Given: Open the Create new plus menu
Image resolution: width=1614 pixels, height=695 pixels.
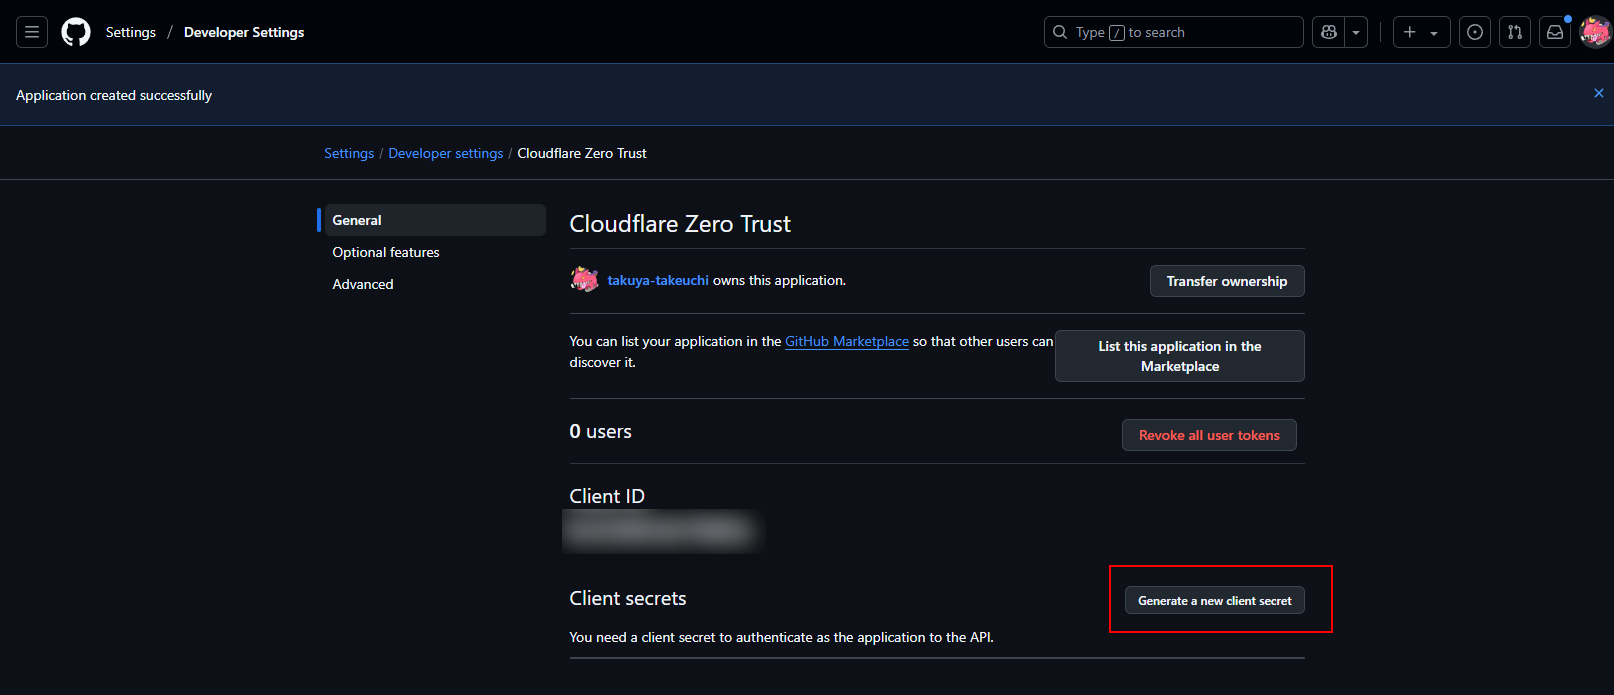Looking at the screenshot, I should click(x=1421, y=32).
